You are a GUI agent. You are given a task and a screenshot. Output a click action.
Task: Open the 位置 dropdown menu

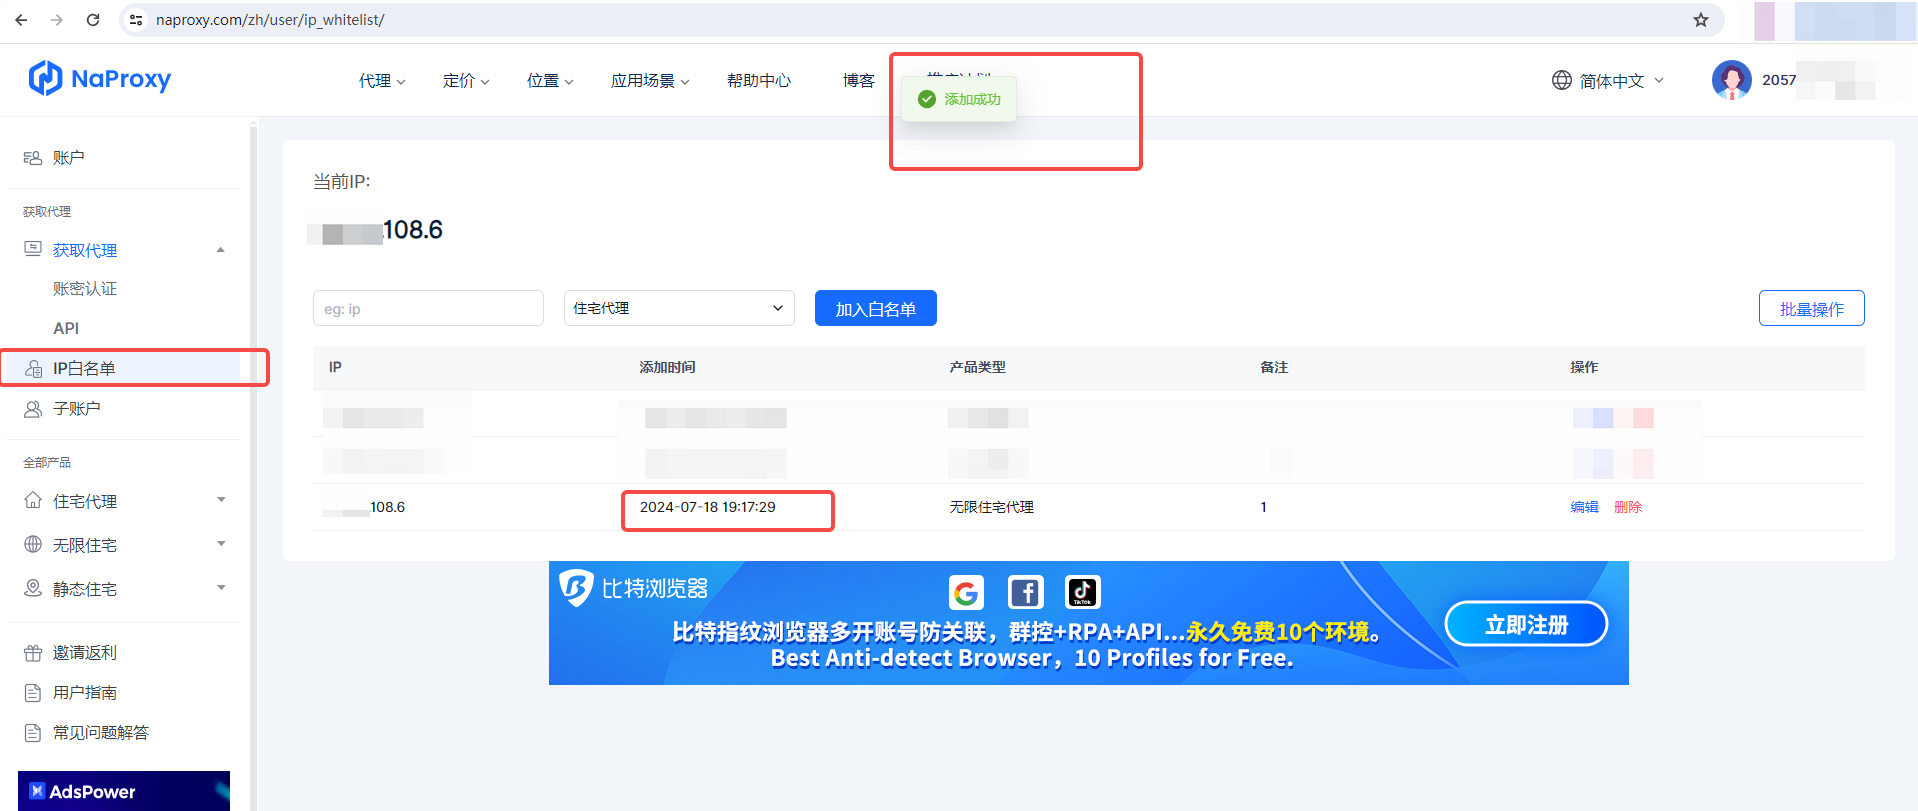pos(550,81)
